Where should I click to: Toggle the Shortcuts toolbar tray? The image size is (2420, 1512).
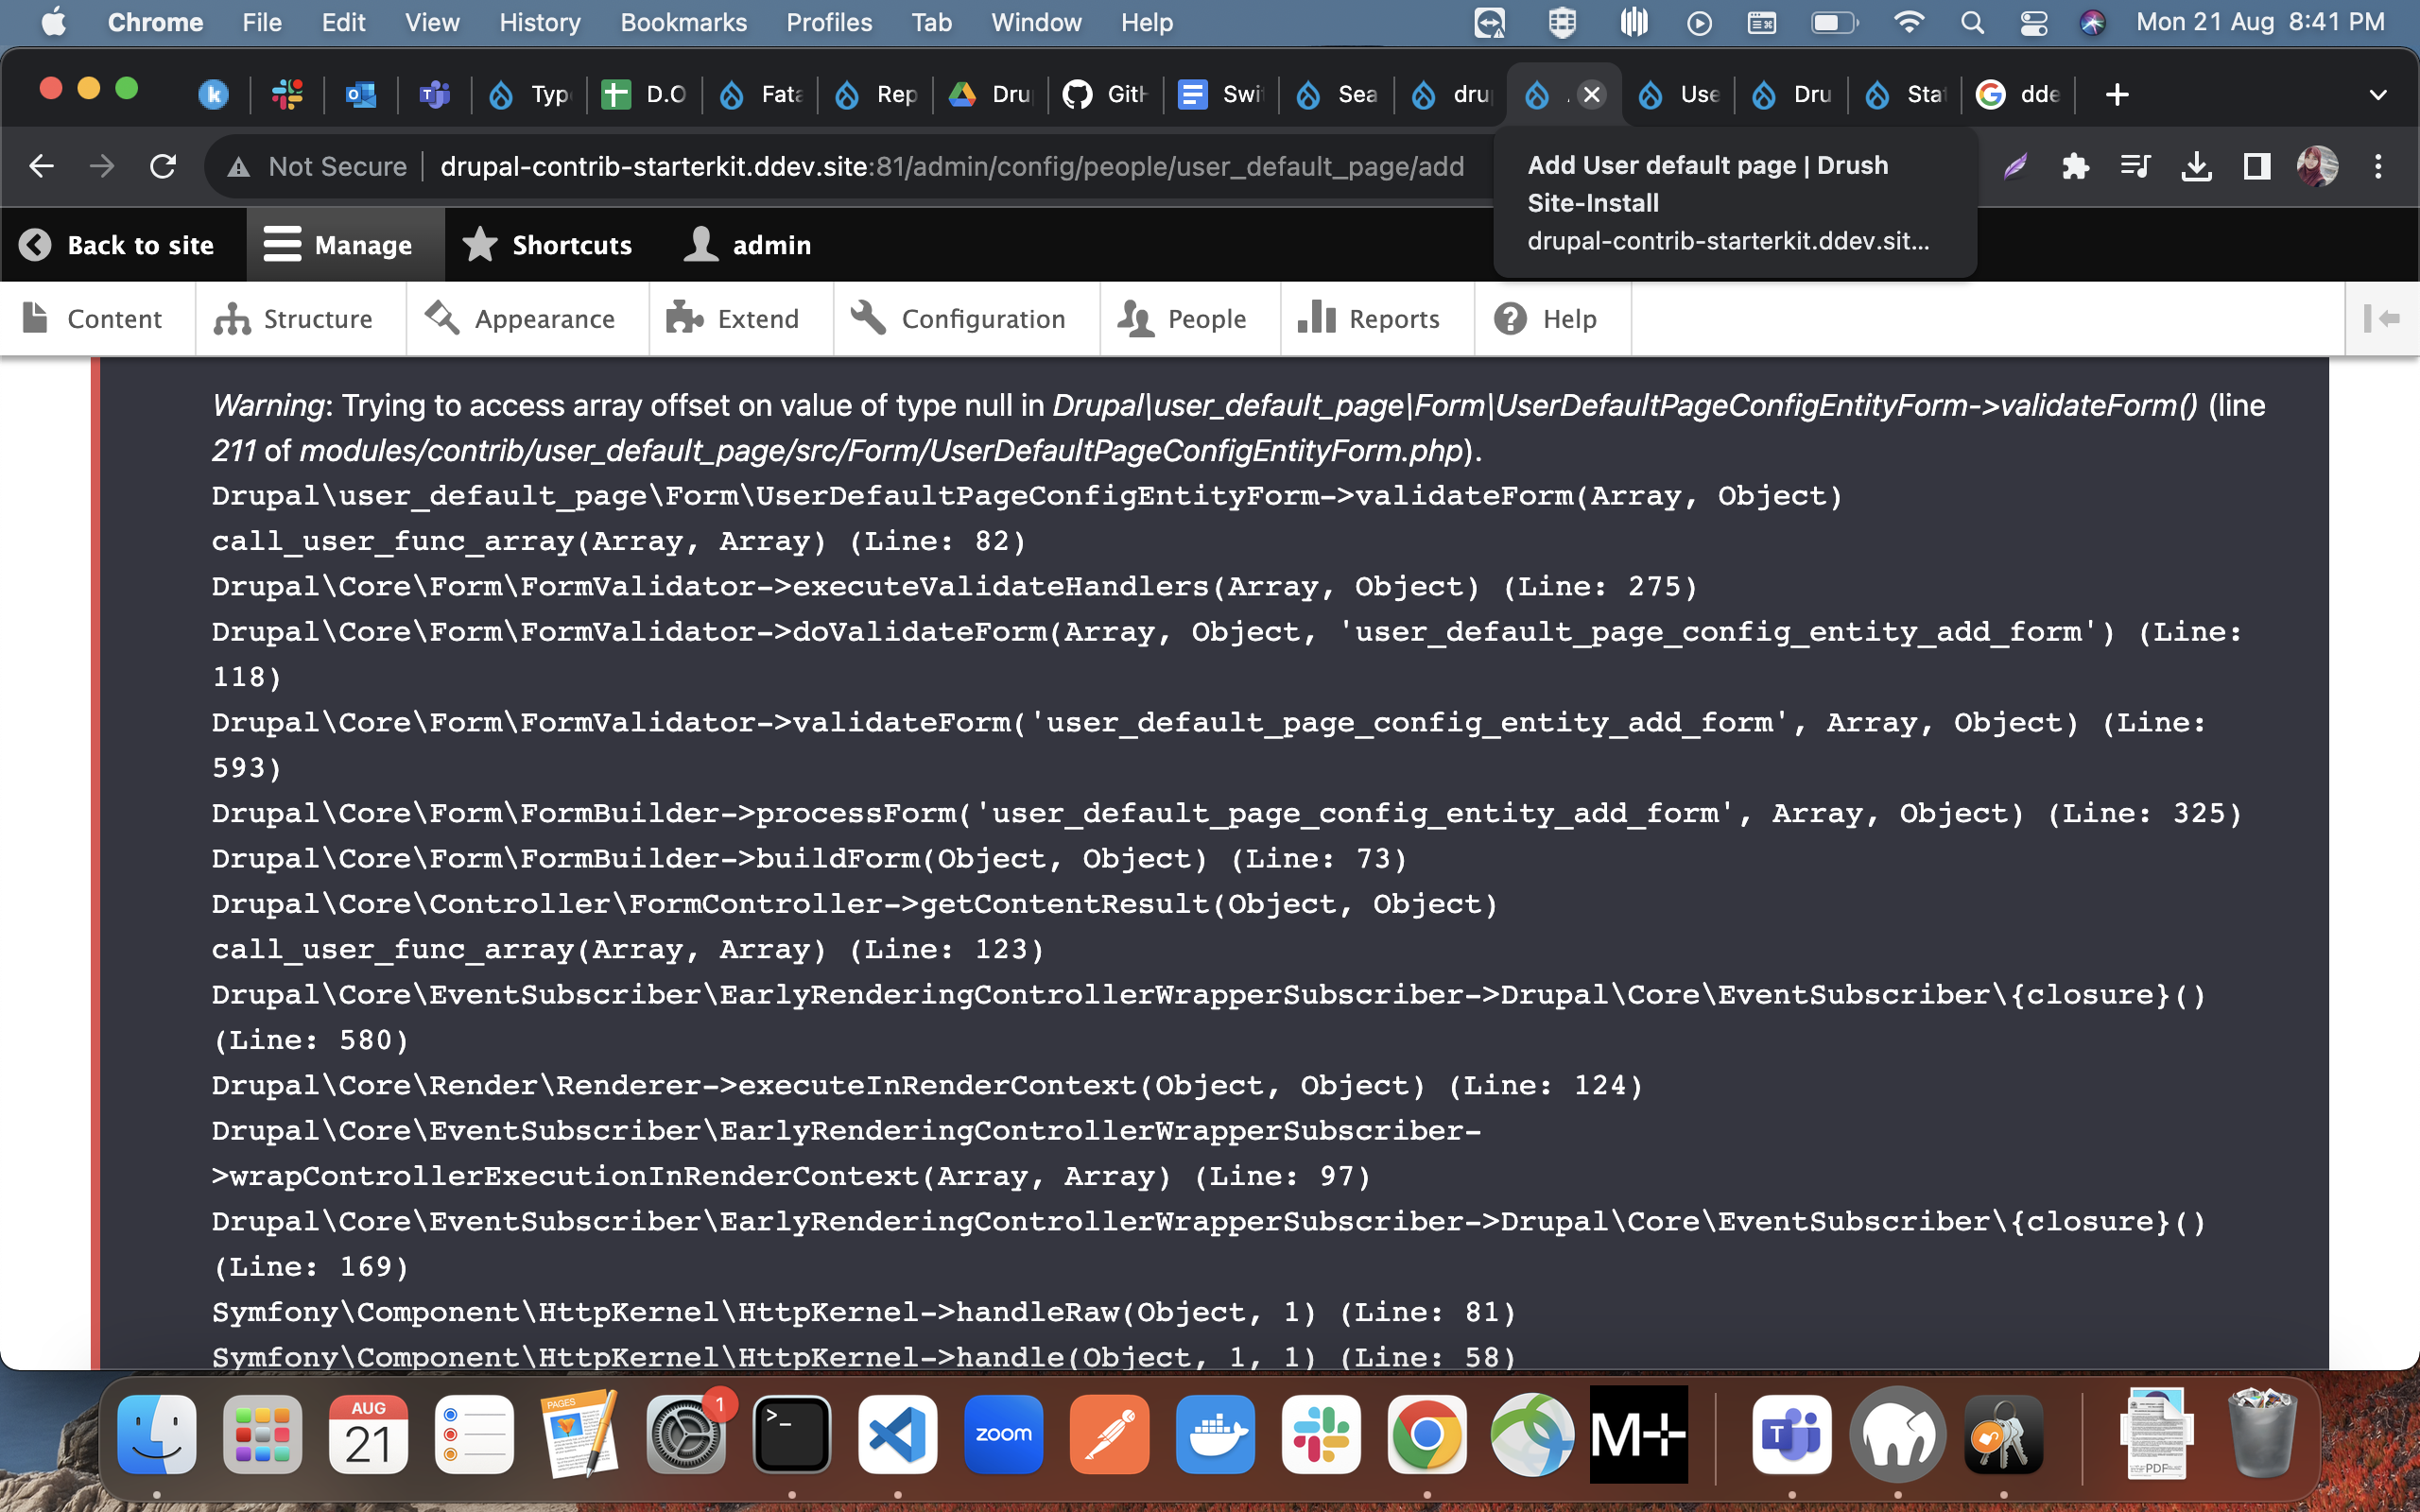(x=548, y=245)
